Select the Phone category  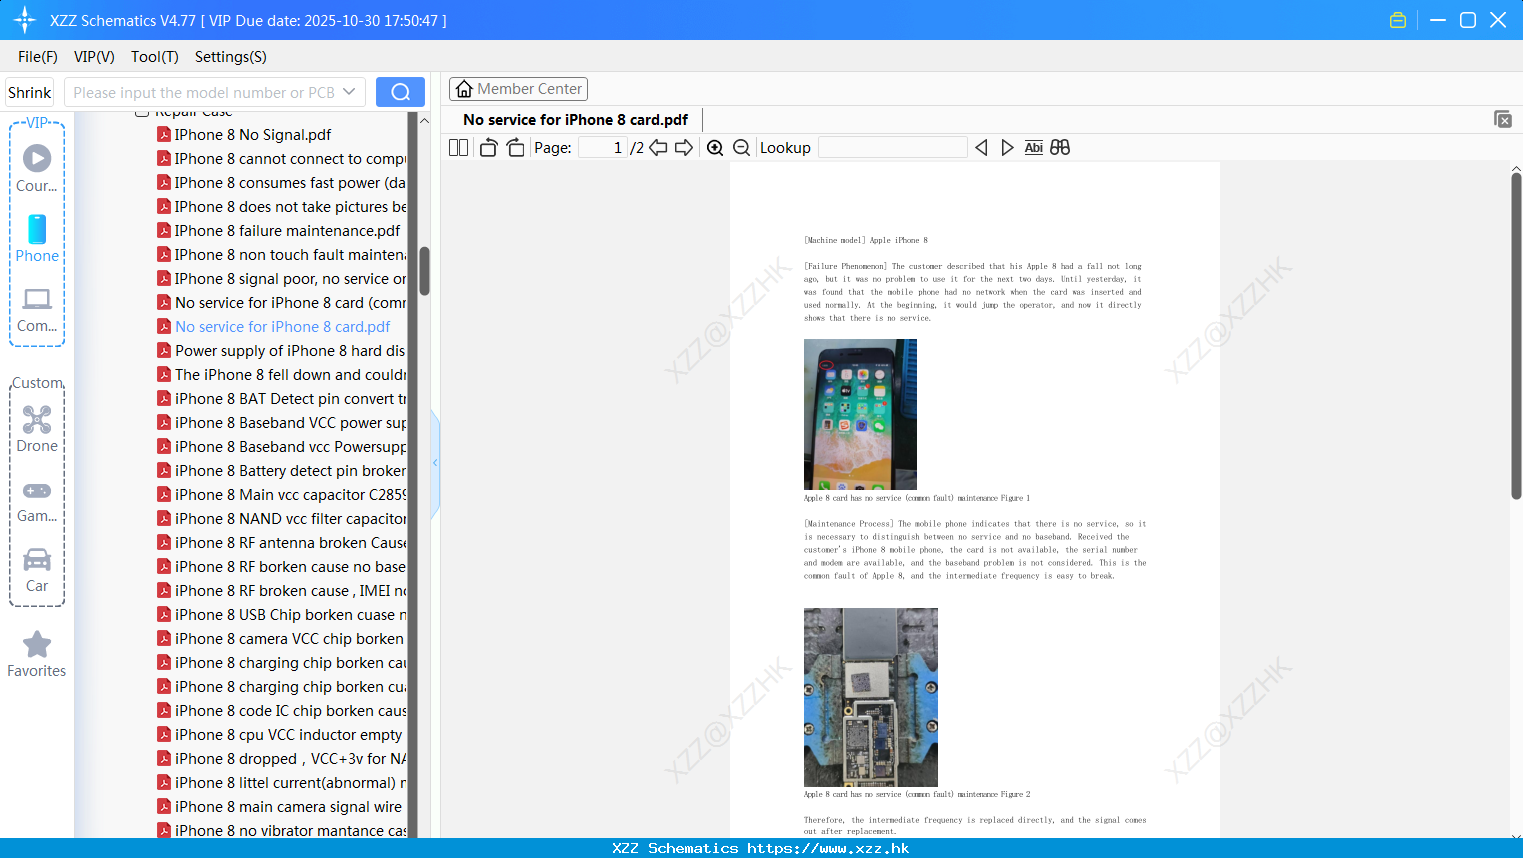37,238
